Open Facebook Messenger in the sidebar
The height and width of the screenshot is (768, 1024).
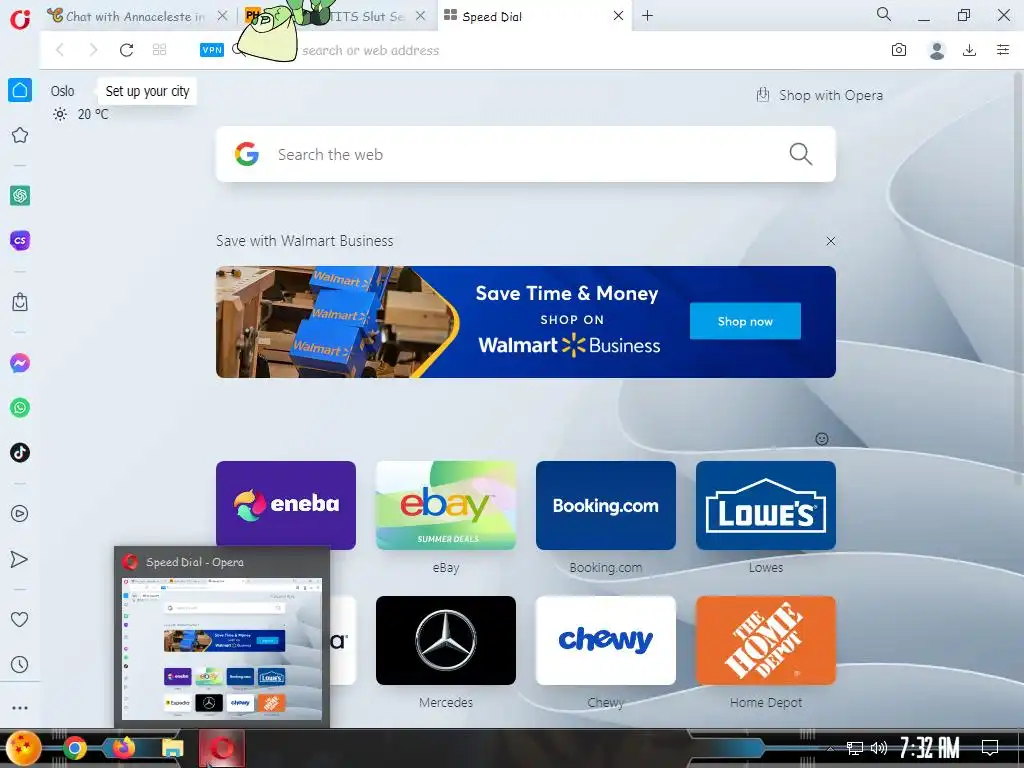20,363
